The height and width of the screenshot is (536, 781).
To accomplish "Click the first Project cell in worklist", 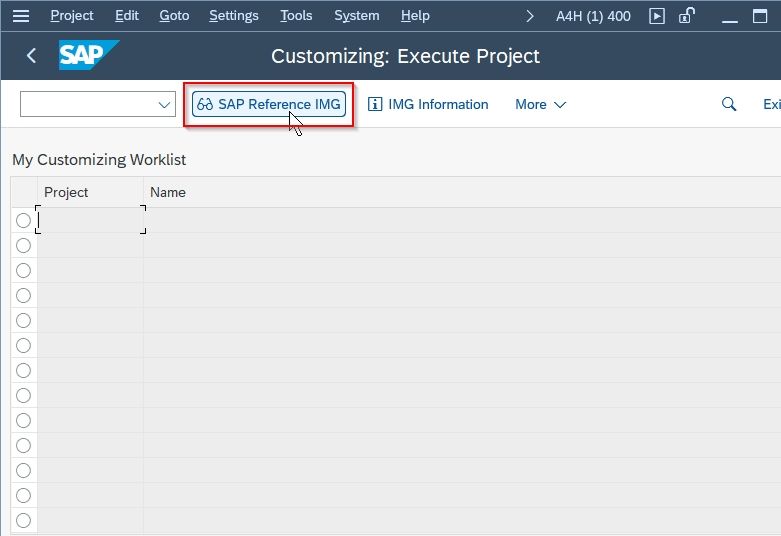I will pyautogui.click(x=91, y=220).
